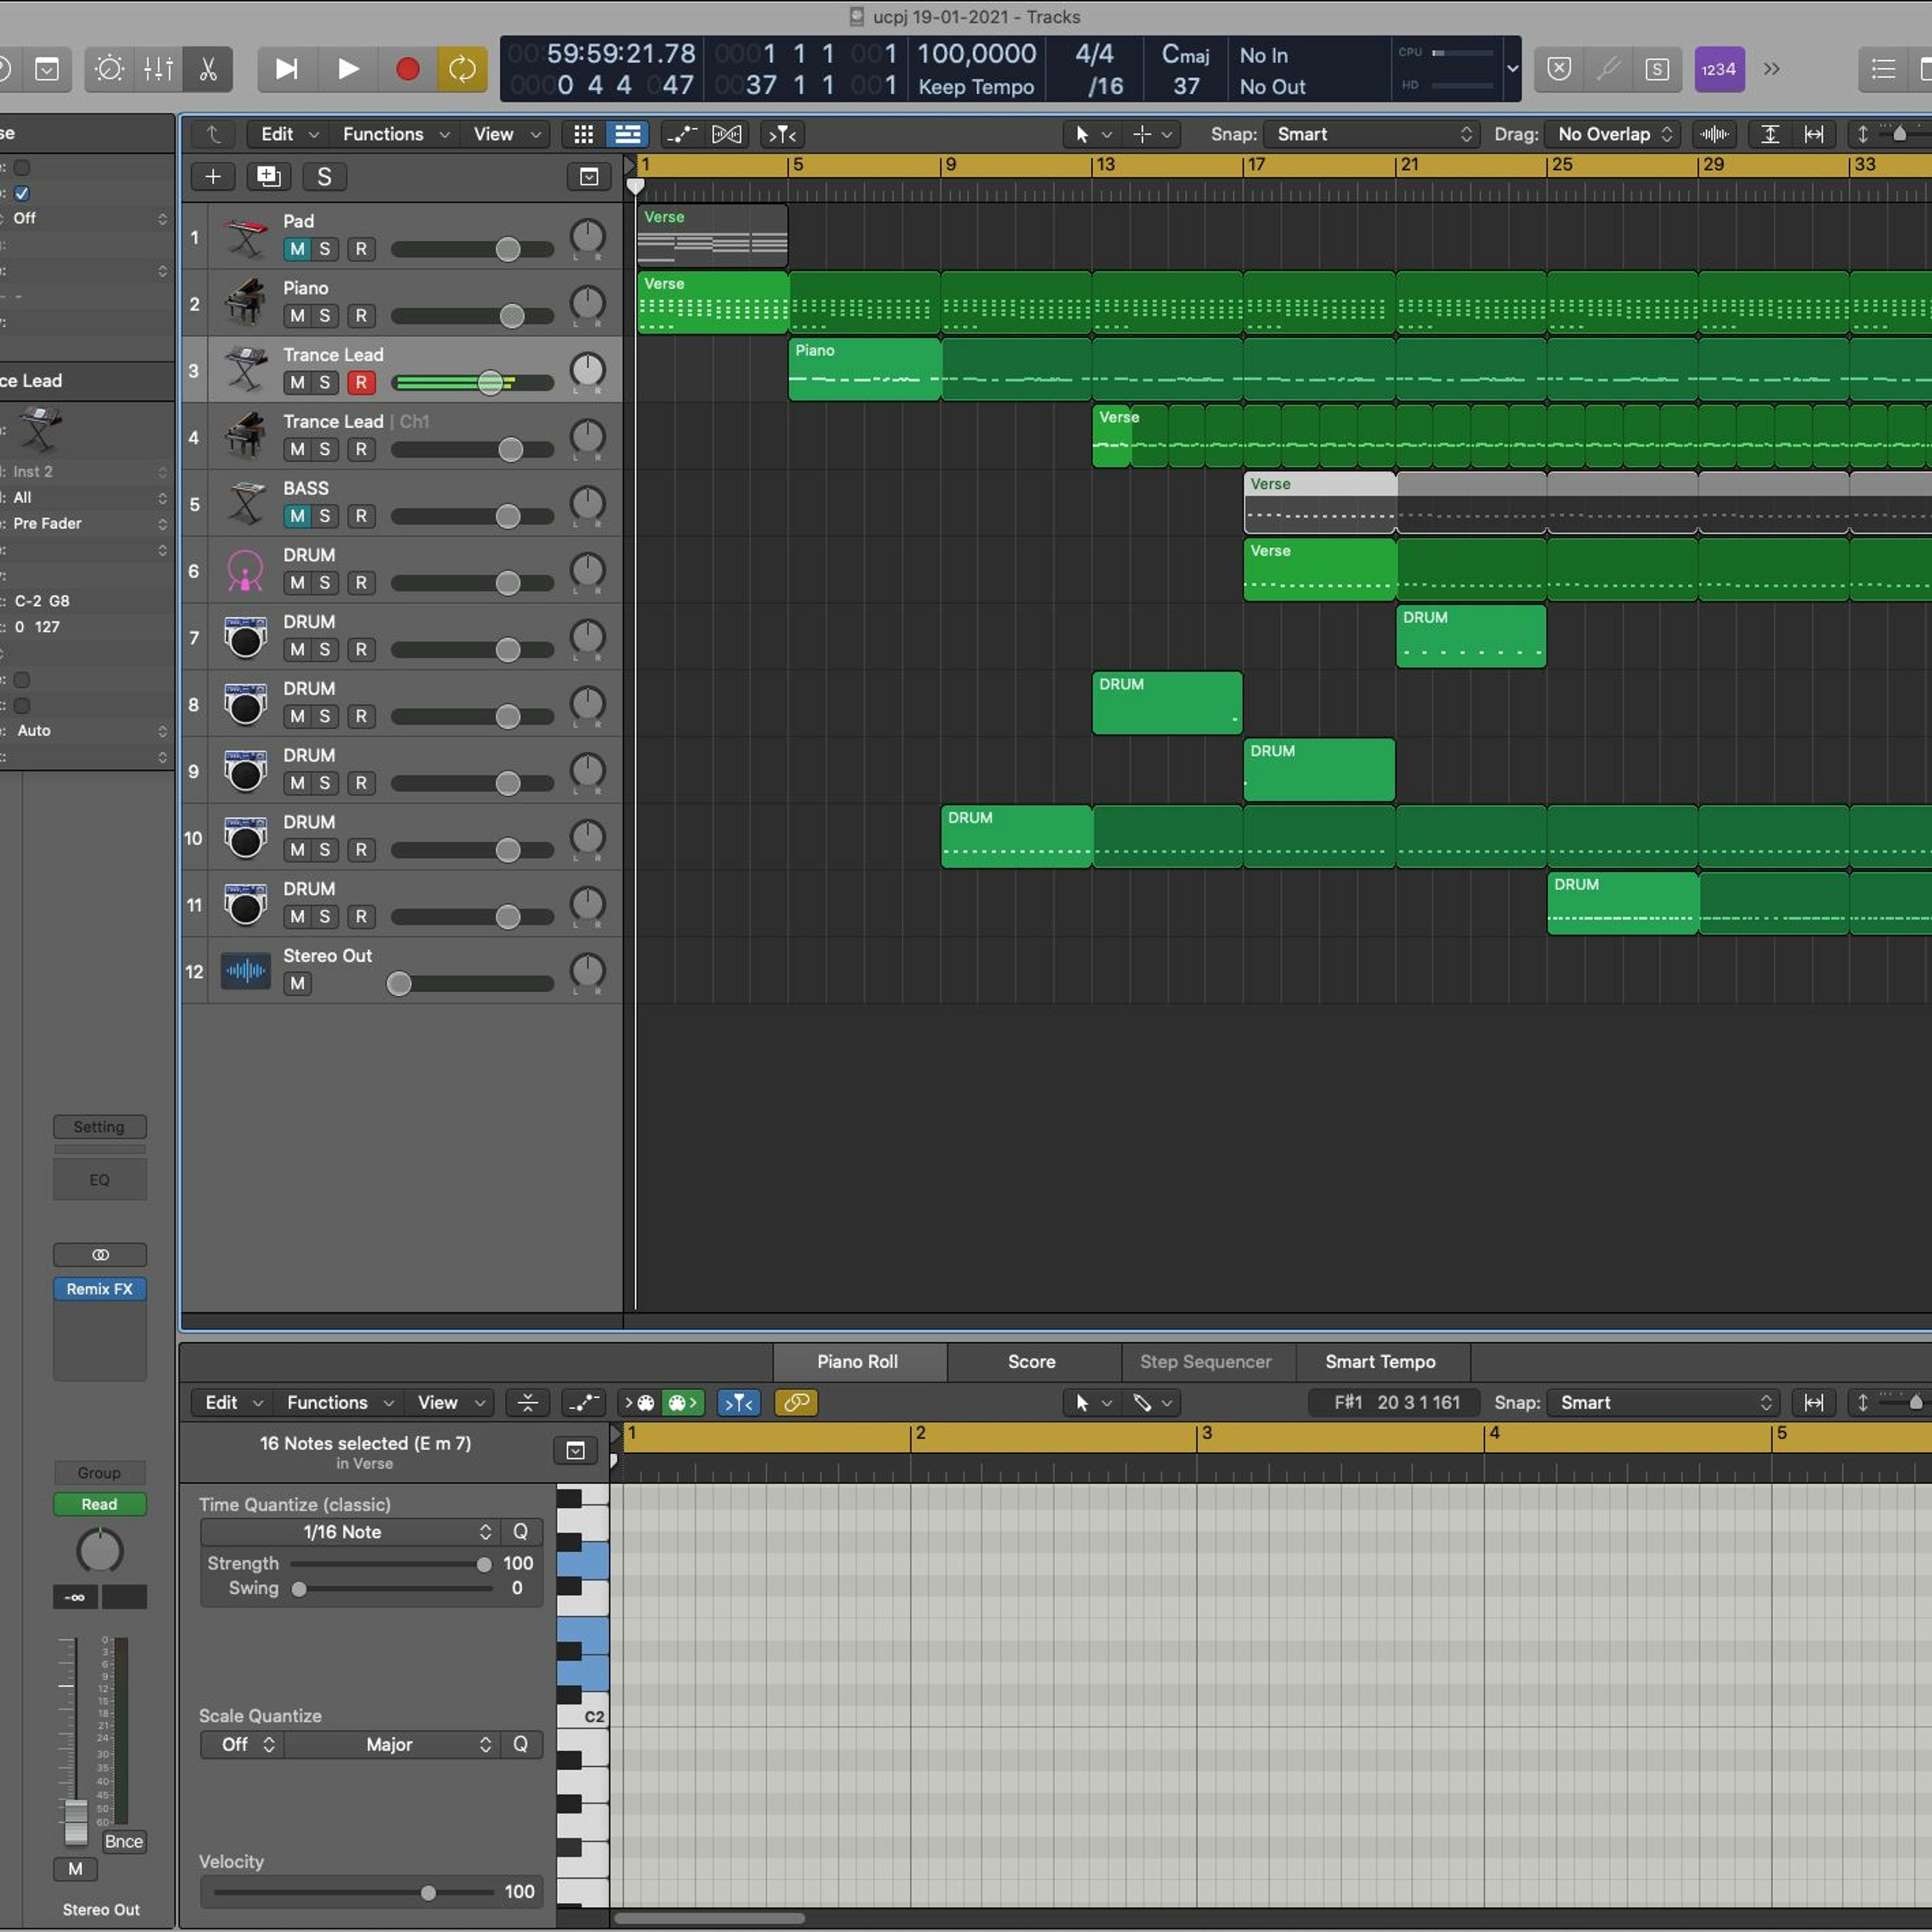Unmute the Pad track
1932x1932 pixels.
click(297, 249)
